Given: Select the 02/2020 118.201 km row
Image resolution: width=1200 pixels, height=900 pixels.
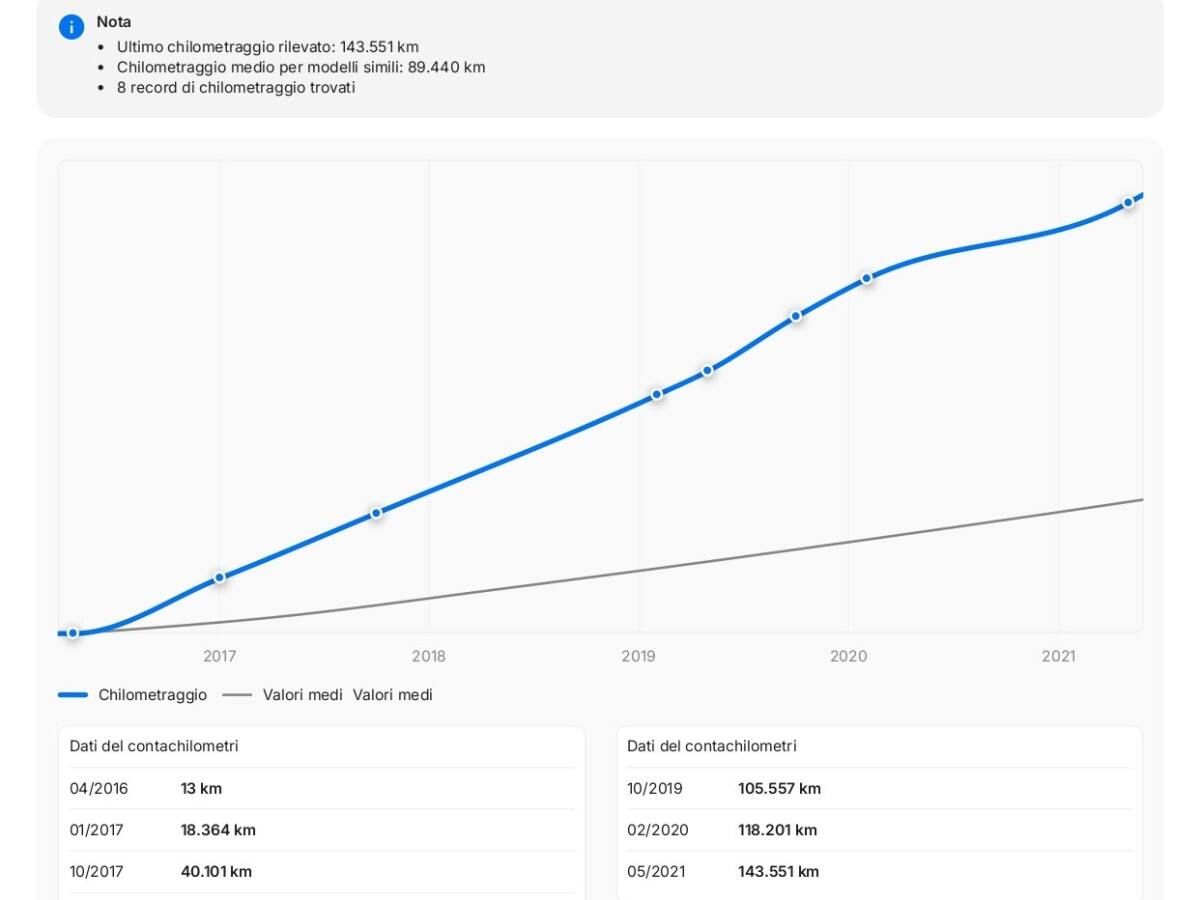Looking at the screenshot, I should point(879,830).
